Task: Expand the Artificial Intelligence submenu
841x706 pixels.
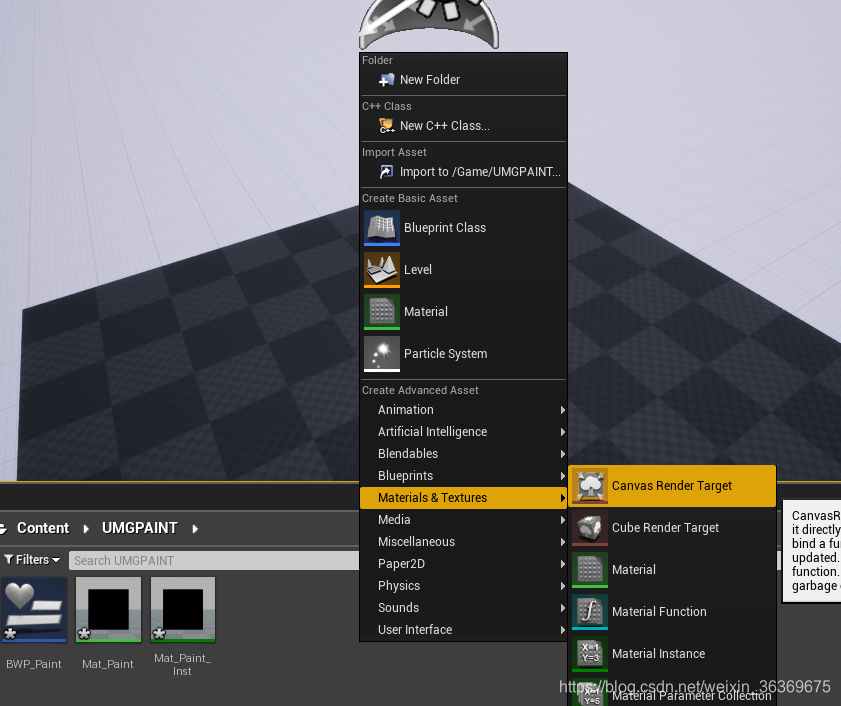Action: pyautogui.click(x=463, y=432)
